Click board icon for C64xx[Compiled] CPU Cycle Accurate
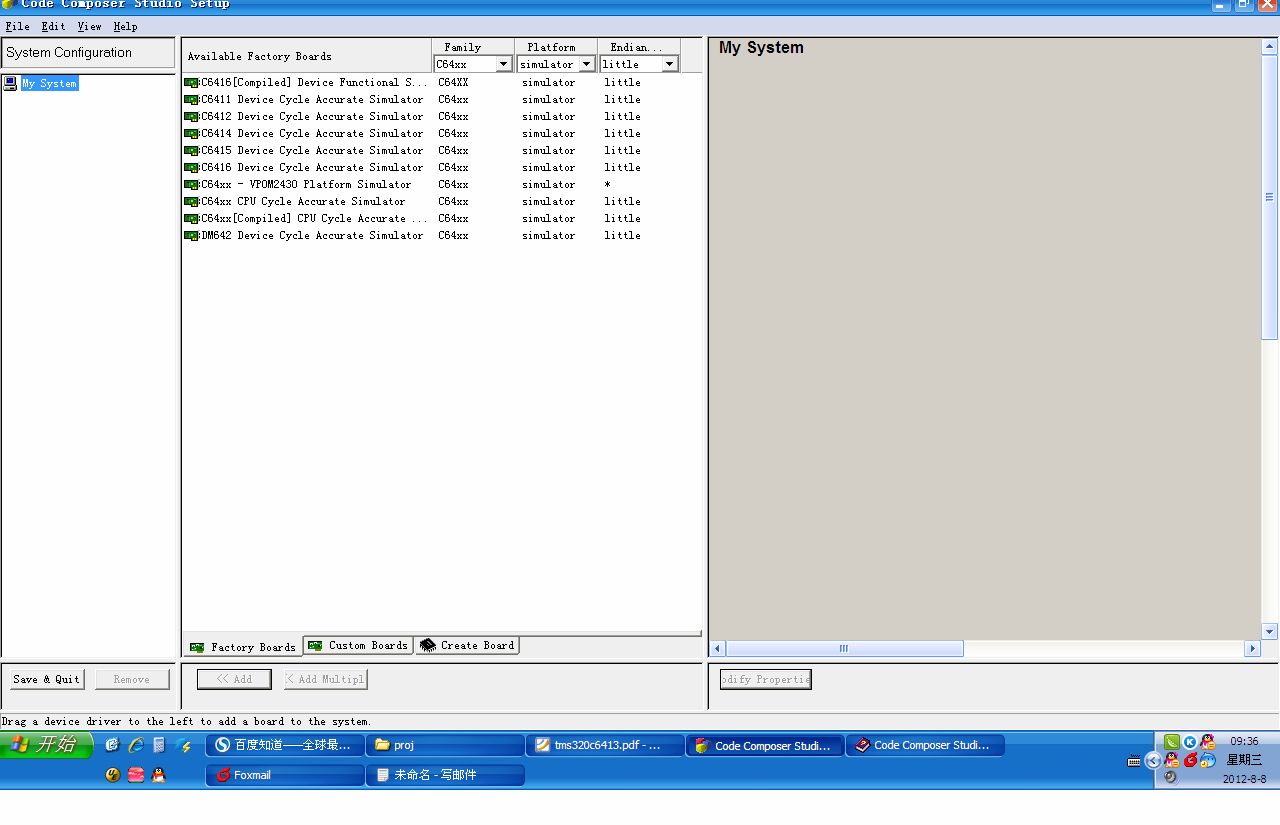Viewport: 1280px width, 825px height. [191, 219]
